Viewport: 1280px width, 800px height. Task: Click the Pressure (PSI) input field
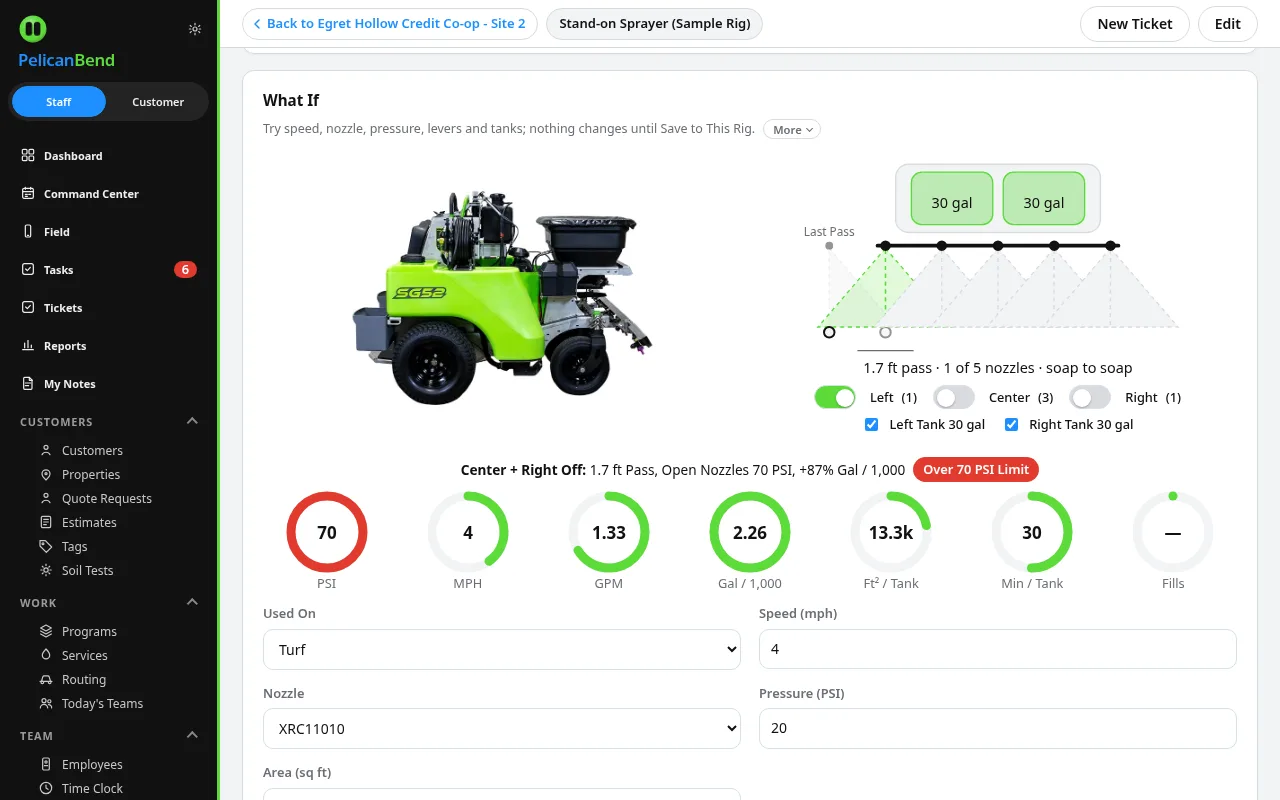[998, 728]
